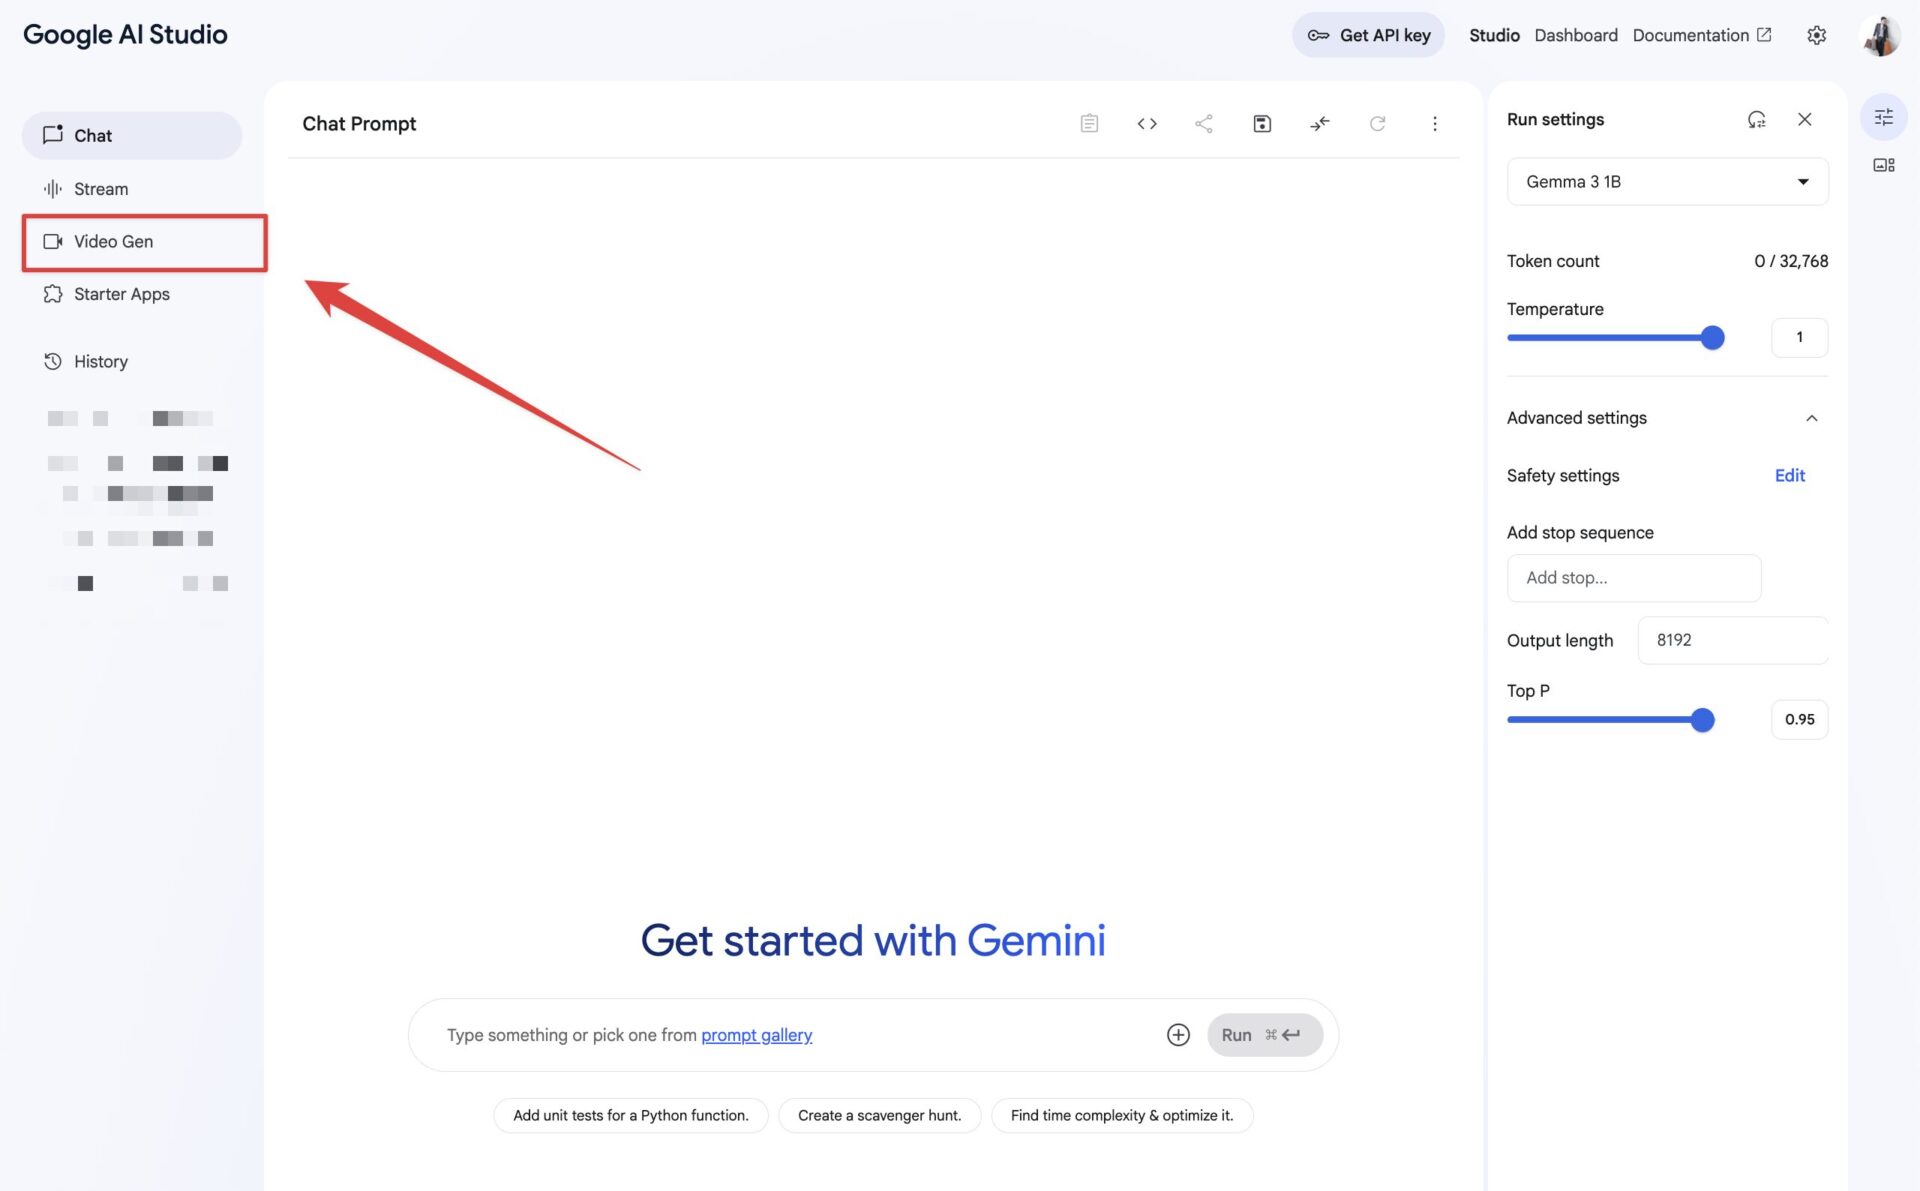
Task: Click the Google AI Studio logo
Action: click(x=125, y=35)
